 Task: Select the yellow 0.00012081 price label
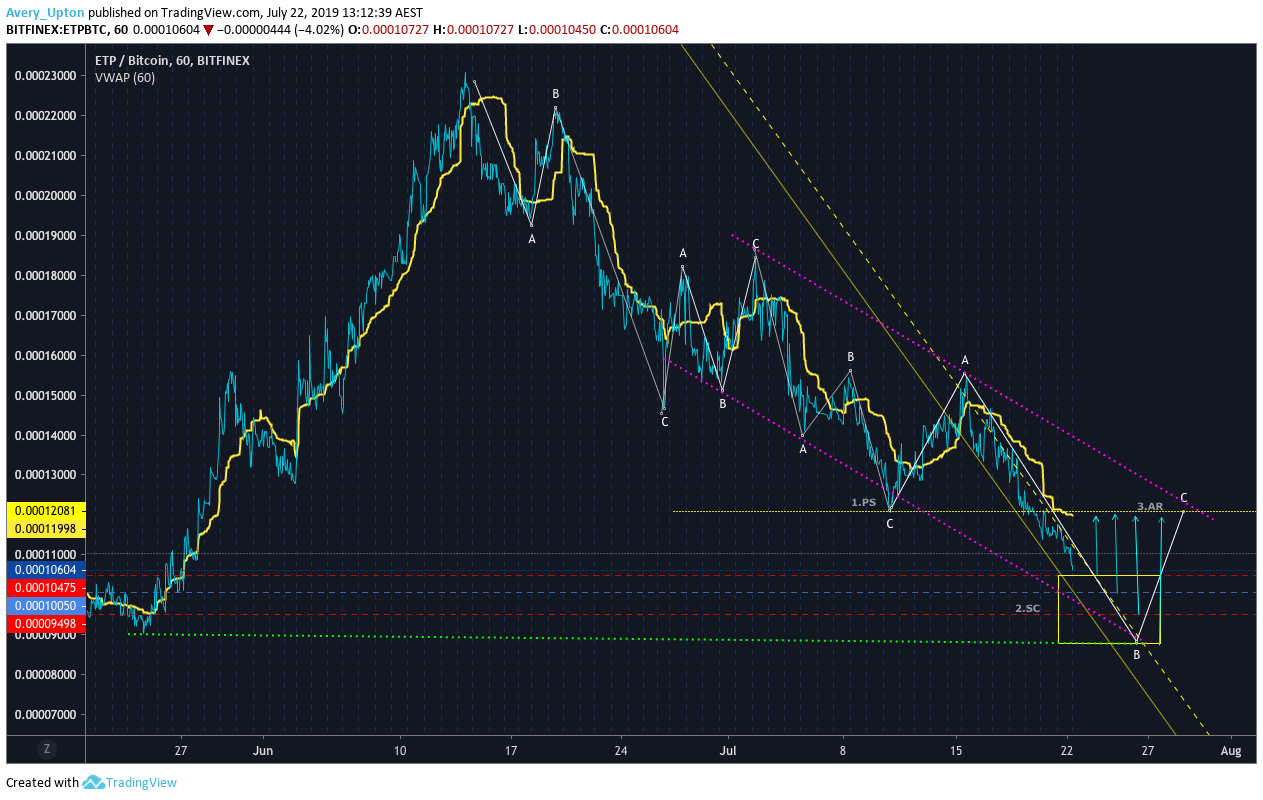click(46, 510)
